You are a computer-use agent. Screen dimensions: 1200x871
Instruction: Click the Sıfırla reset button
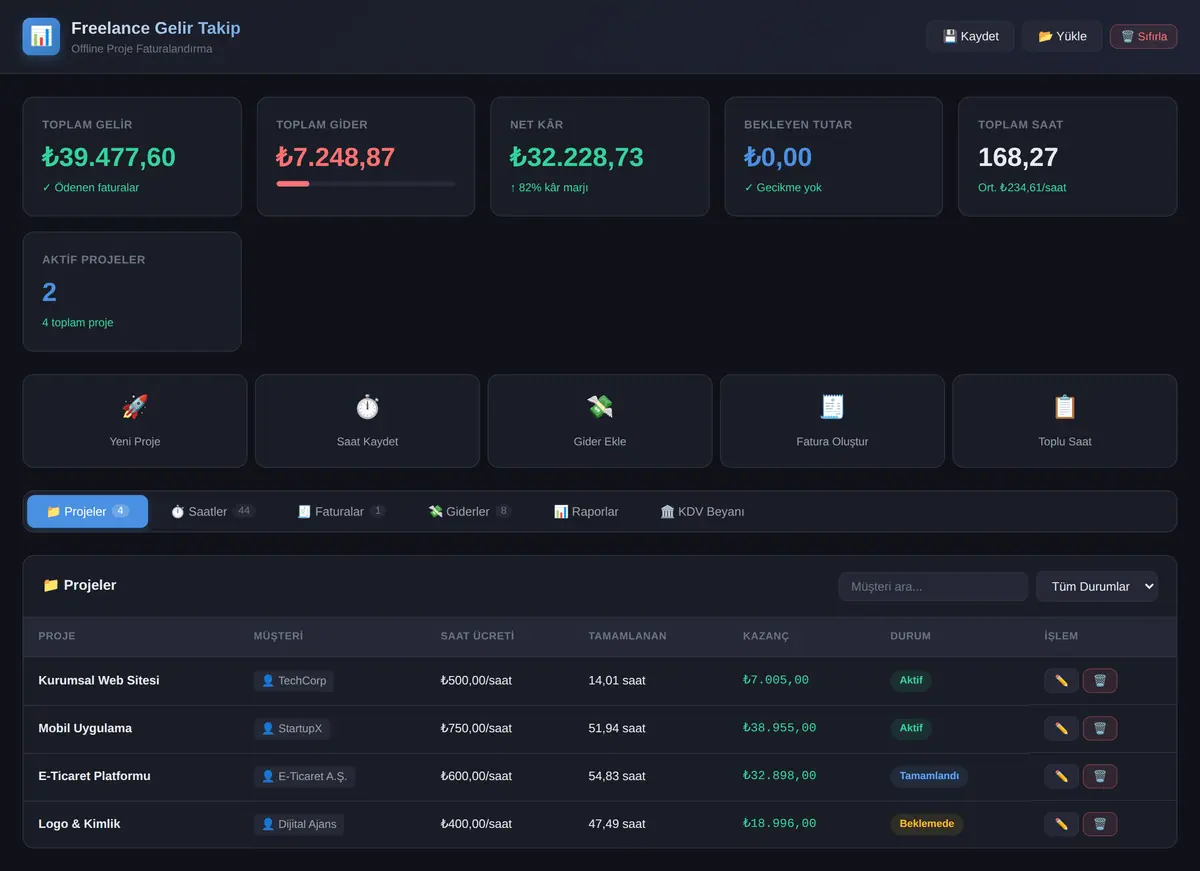(1143, 36)
